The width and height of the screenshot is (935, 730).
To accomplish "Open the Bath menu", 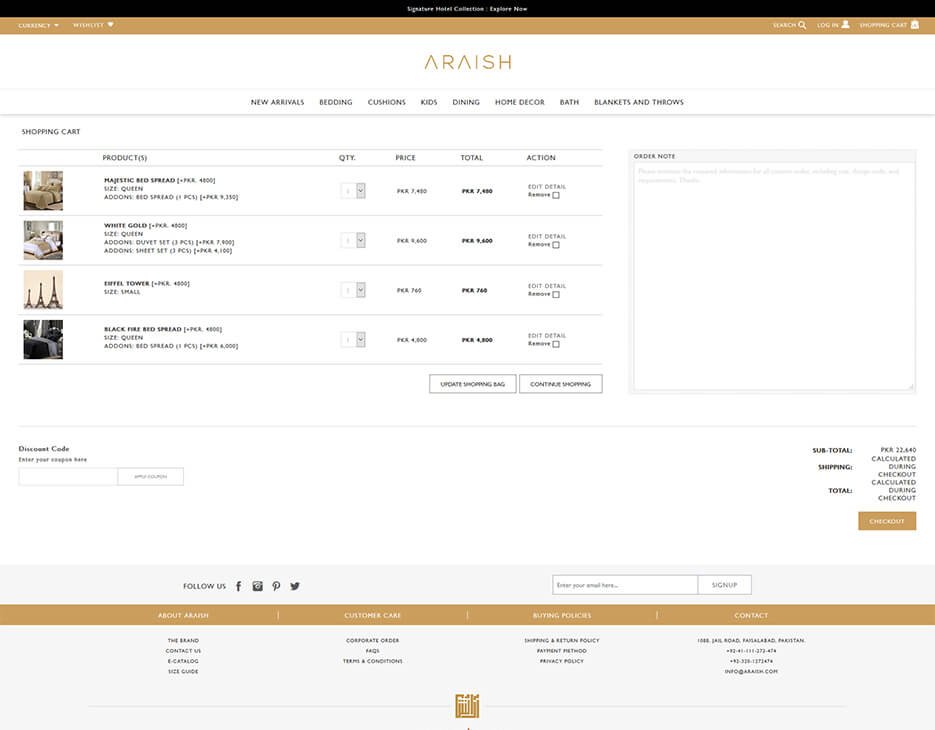I will (x=569, y=102).
